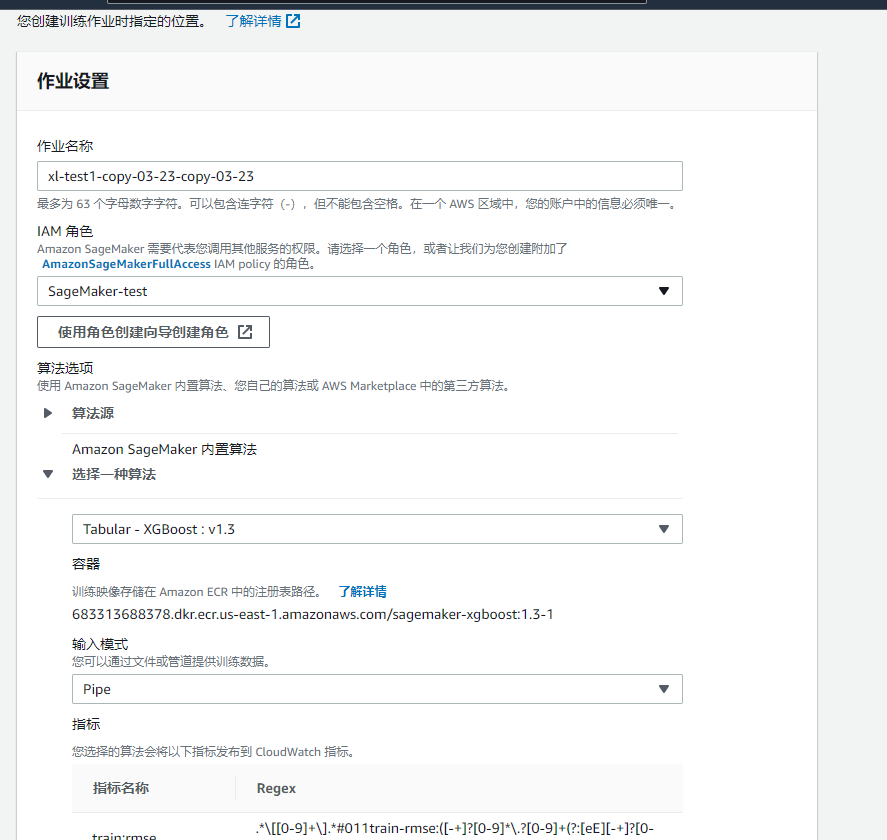This screenshot has height=840, width=887.
Task: Open the IAM role dropdown showing SageMaker-test
Action: 360,291
